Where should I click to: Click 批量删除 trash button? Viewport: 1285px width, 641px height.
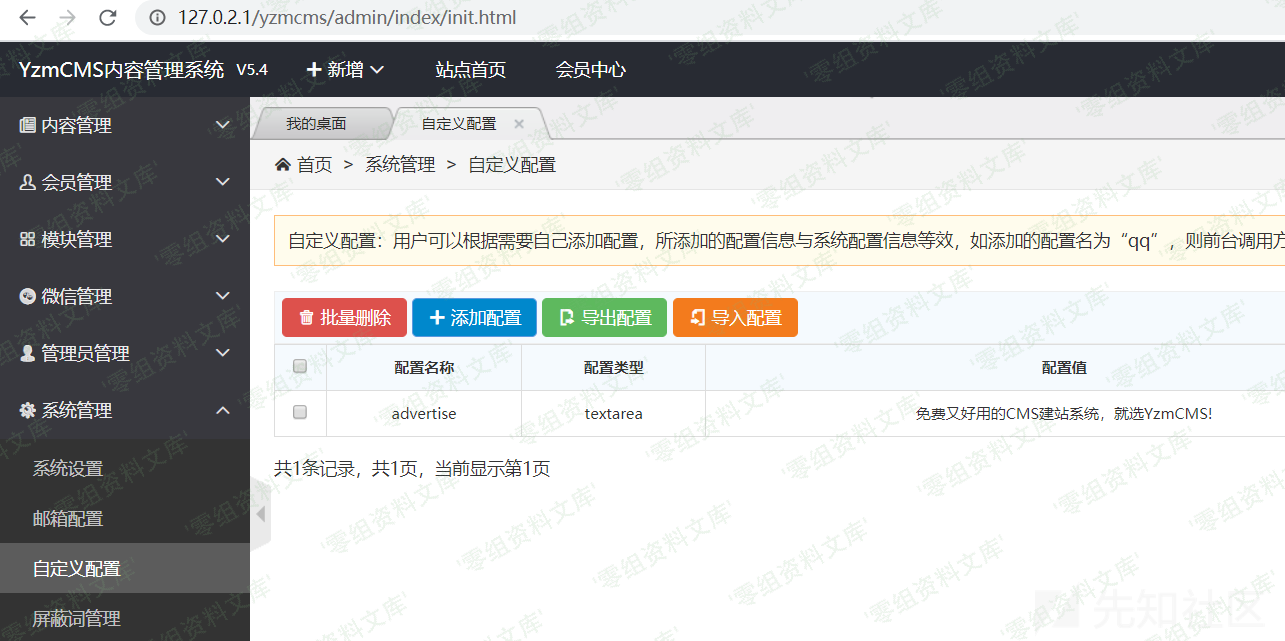pos(344,318)
